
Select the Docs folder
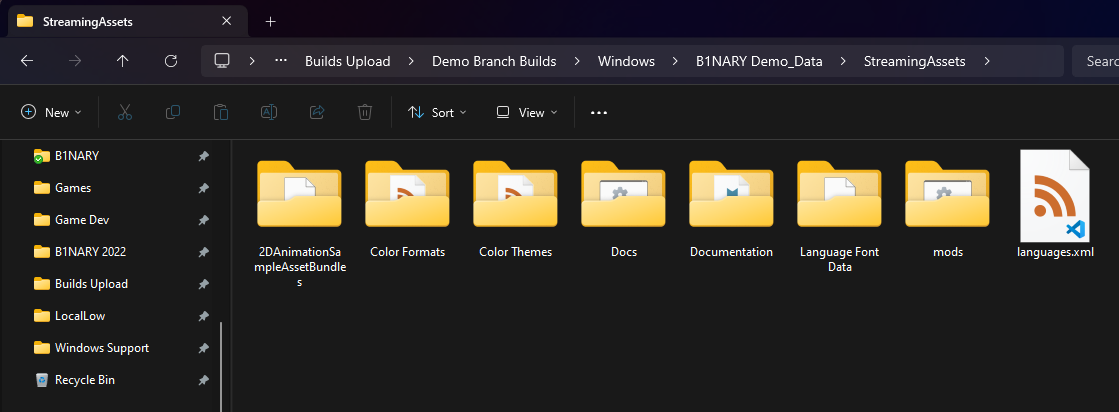coord(624,208)
